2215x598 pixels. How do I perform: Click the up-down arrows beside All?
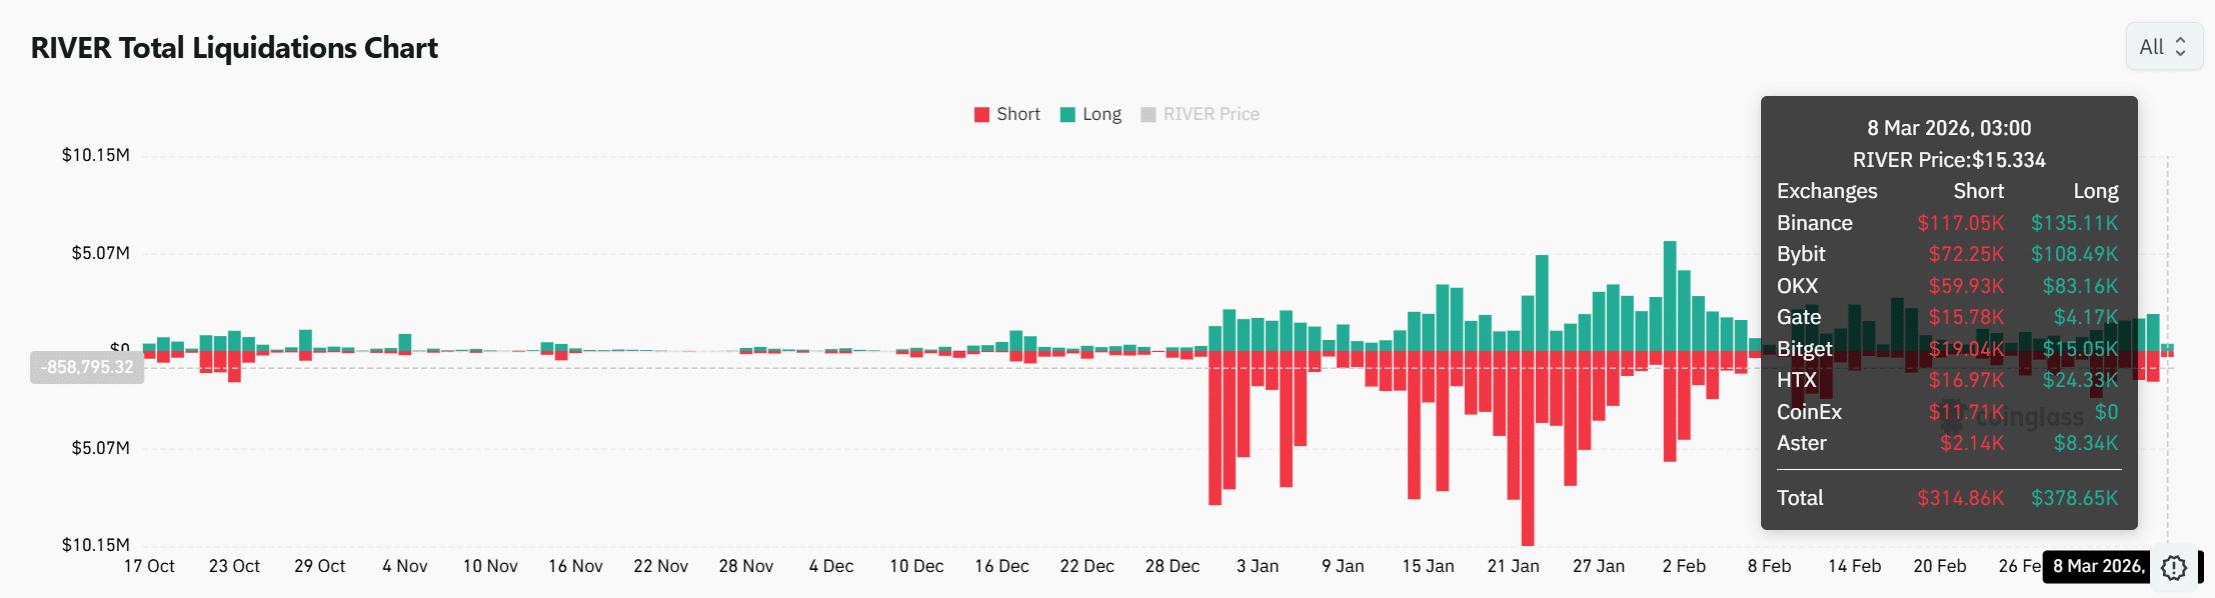[x=2181, y=47]
